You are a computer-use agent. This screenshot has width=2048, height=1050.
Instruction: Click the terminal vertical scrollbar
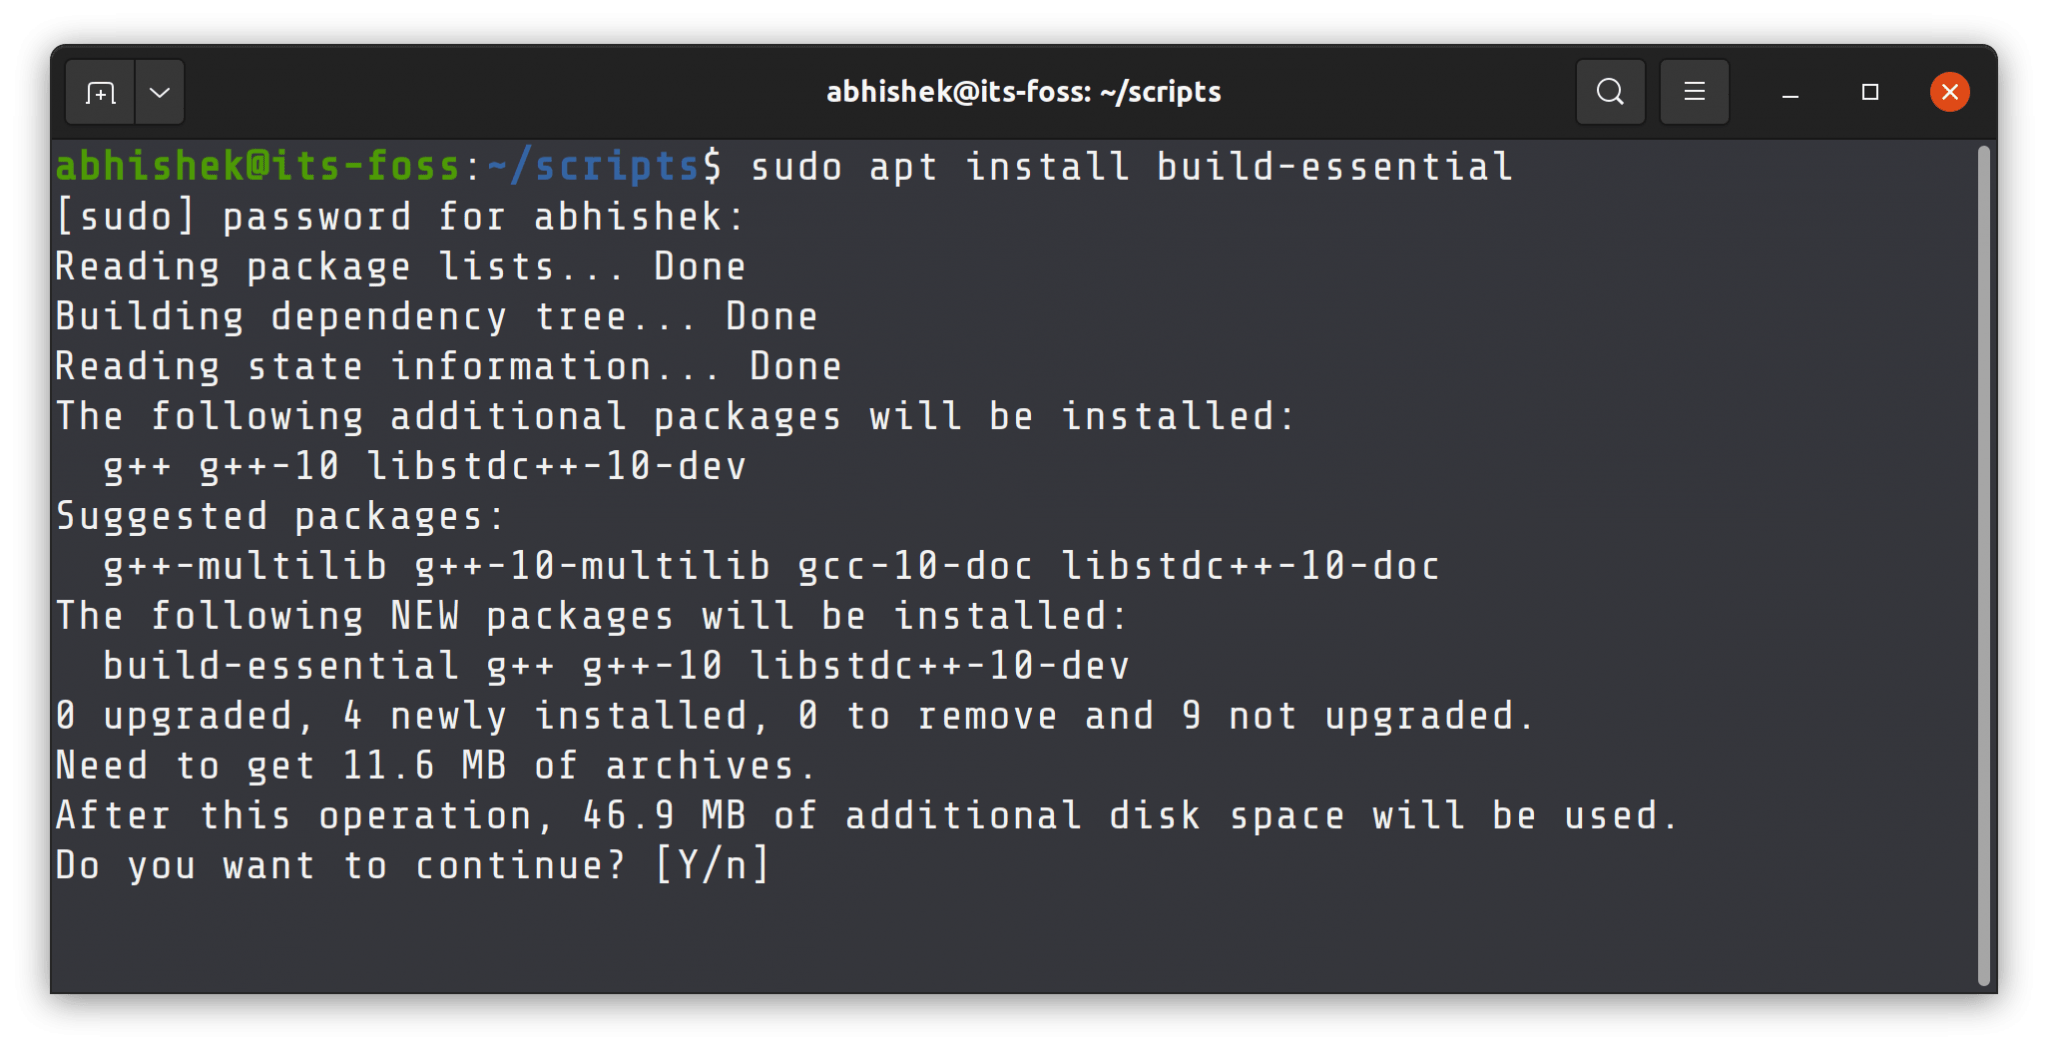(x=1984, y=565)
